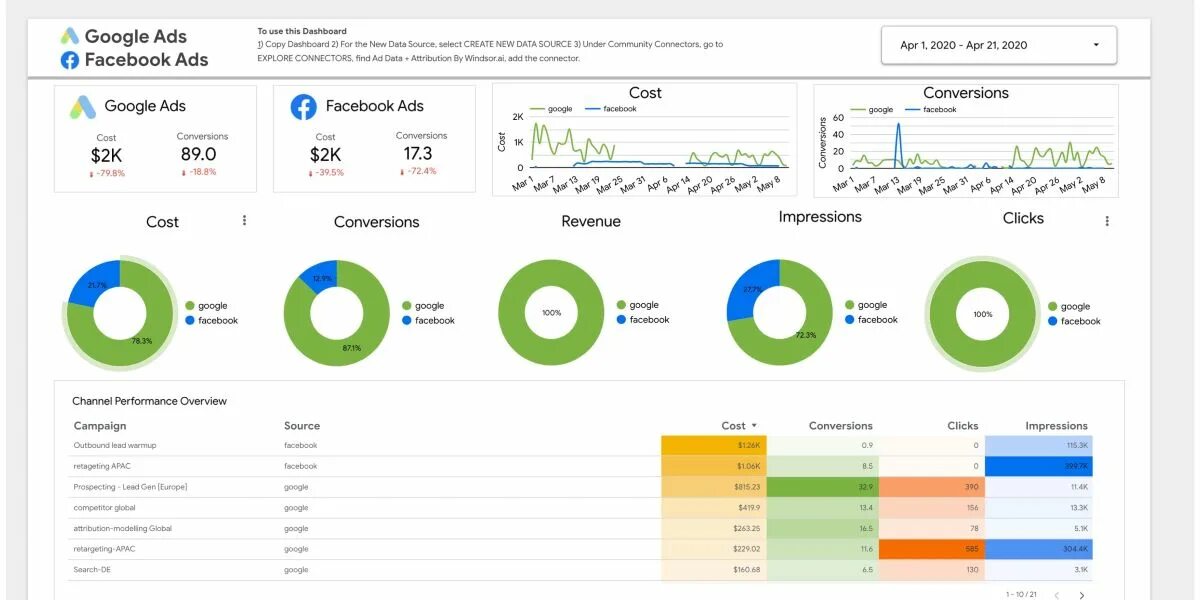This screenshot has width=1200, height=600.
Task: Click the Google Ads icon in the scorecard
Action: pos(83,107)
